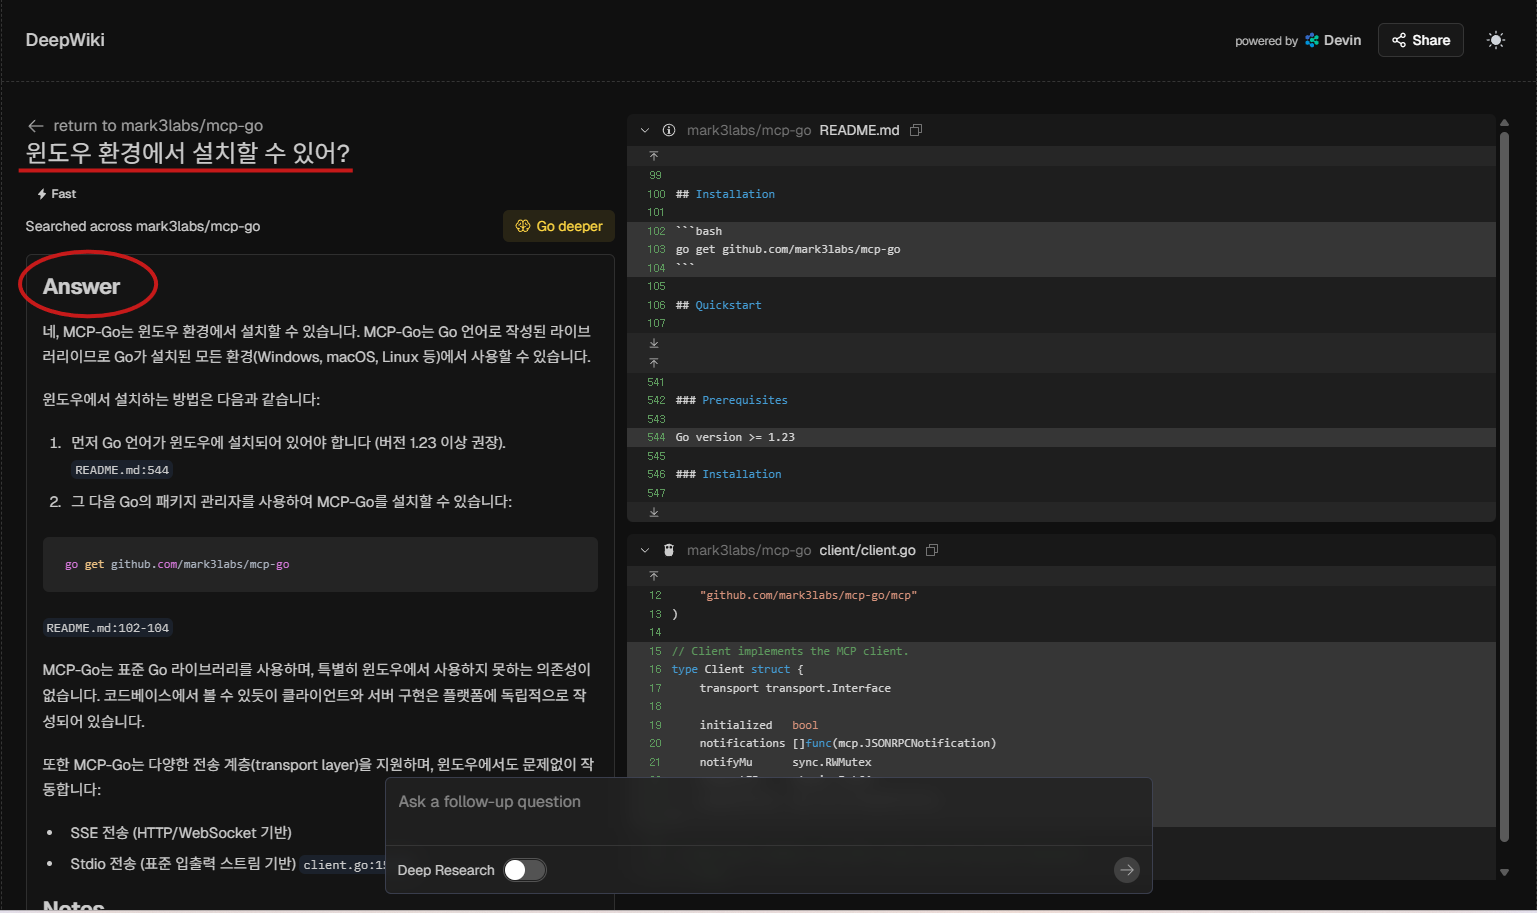This screenshot has height=913, width=1537.
Task: Click the 'type Client struct {' line 16
Action: pyautogui.click(x=737, y=669)
